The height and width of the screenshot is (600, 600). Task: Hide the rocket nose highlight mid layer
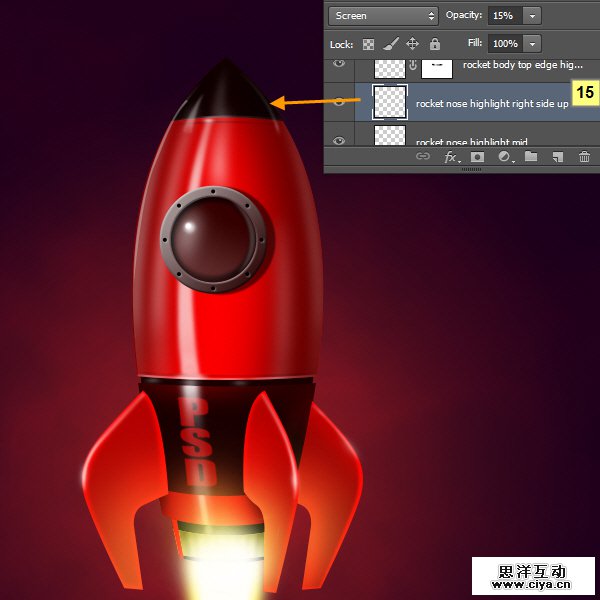click(339, 141)
